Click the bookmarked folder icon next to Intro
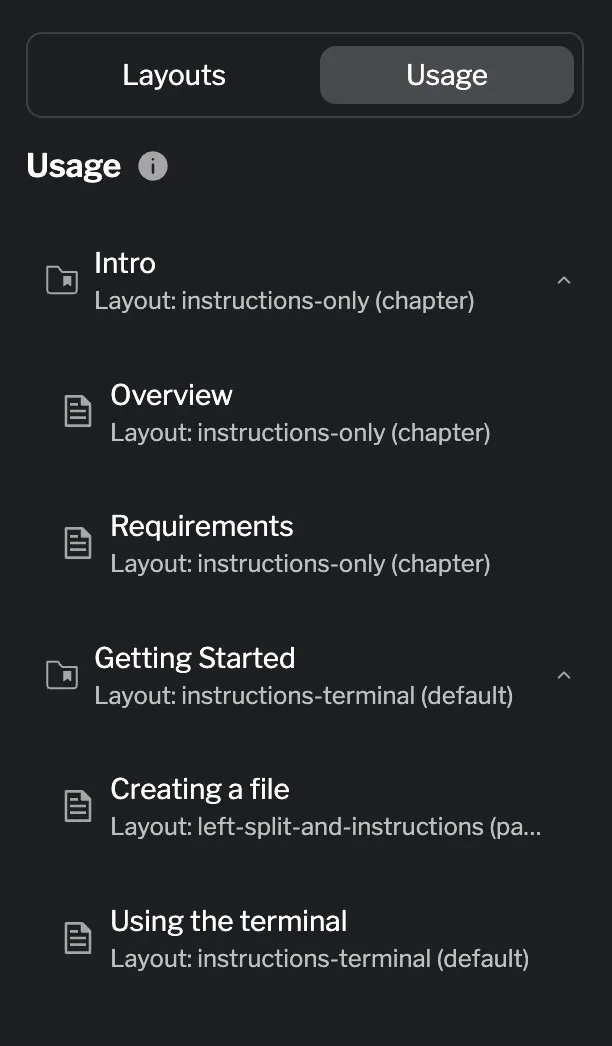 pos(62,278)
